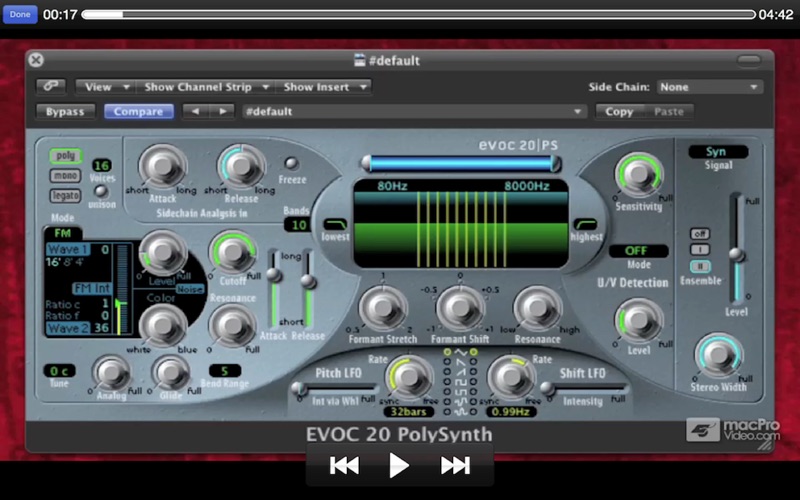Click the Tune 0 c field

[x=59, y=370]
